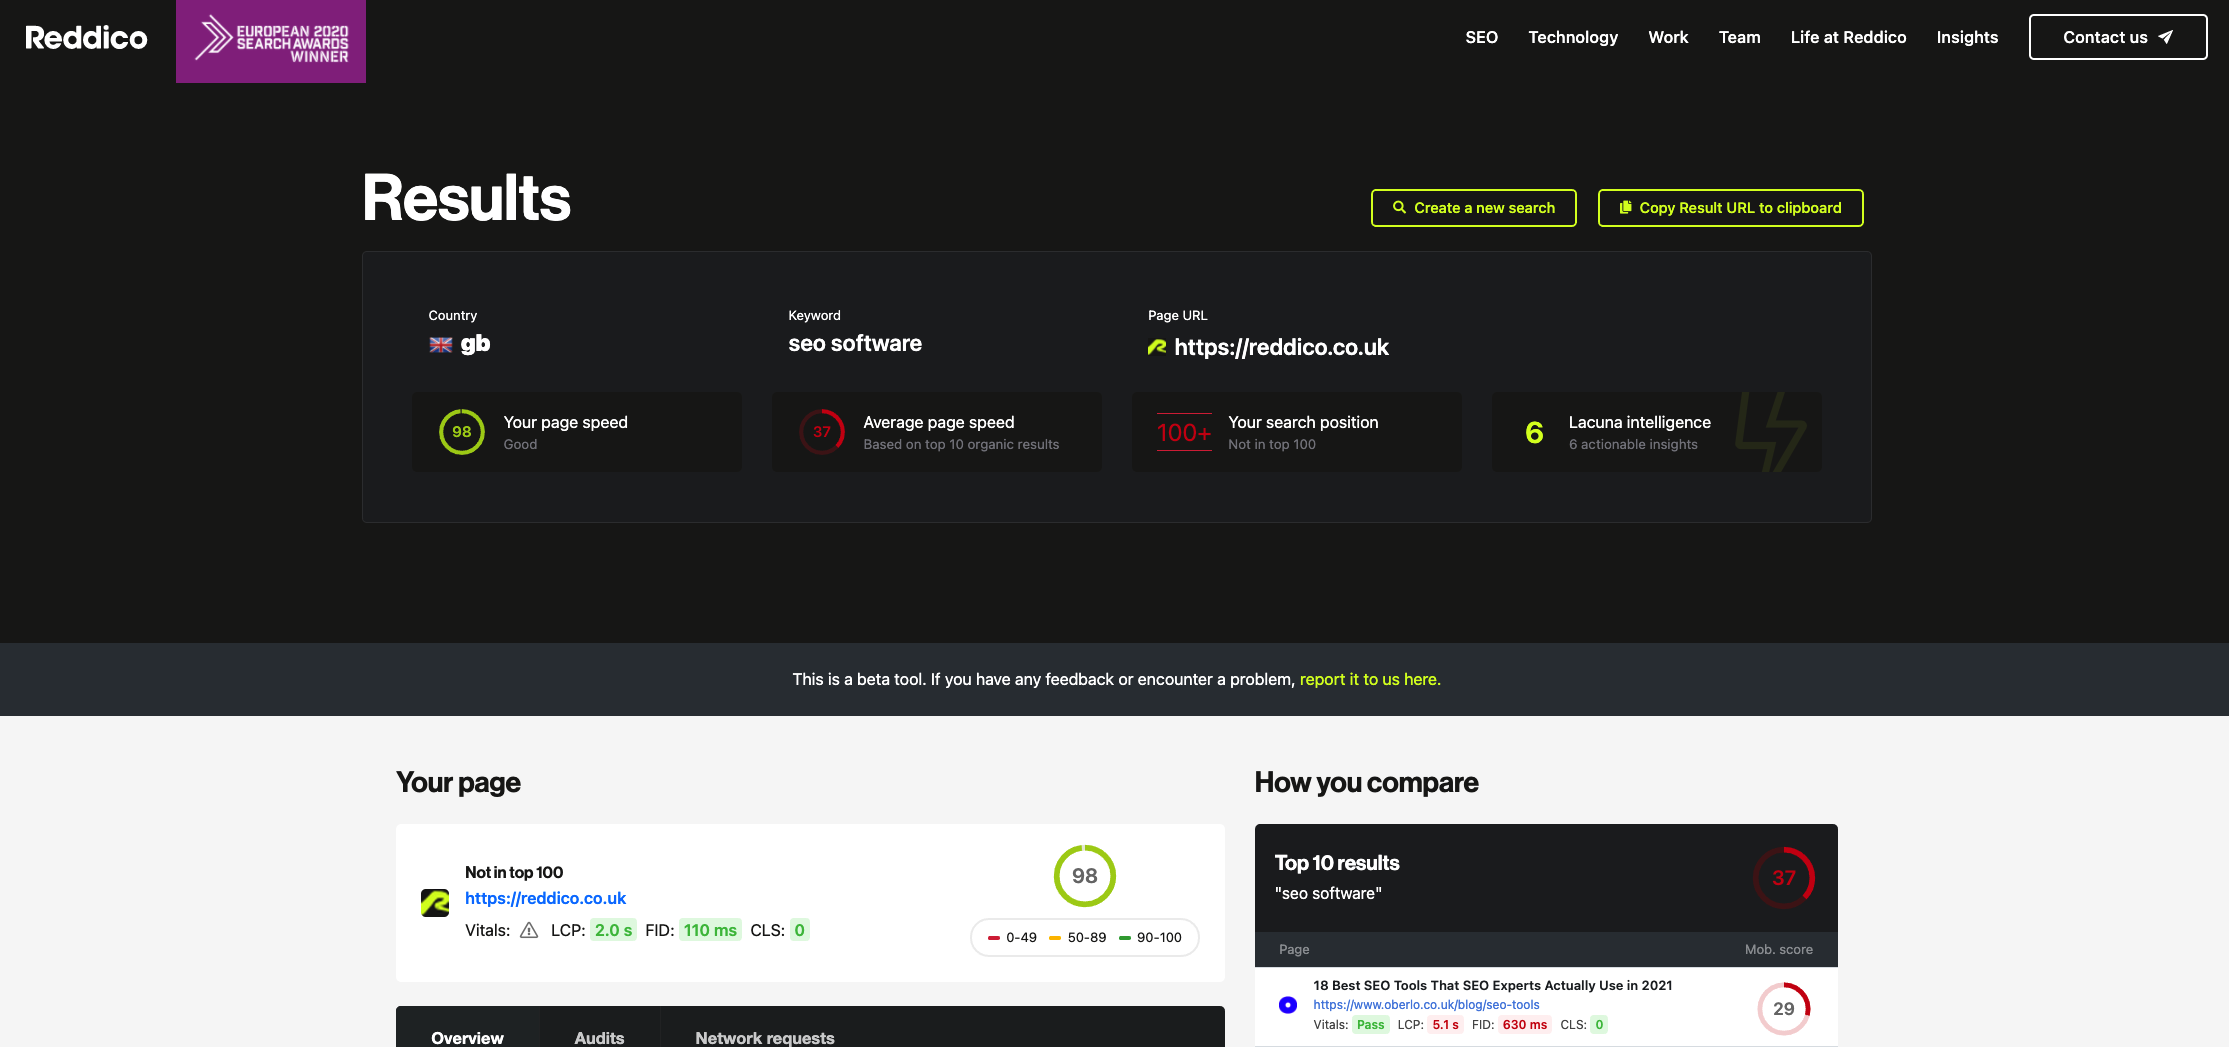Viewport: 2229px width, 1047px height.
Task: Click the Lacuna intelligence card
Action: coord(1657,432)
